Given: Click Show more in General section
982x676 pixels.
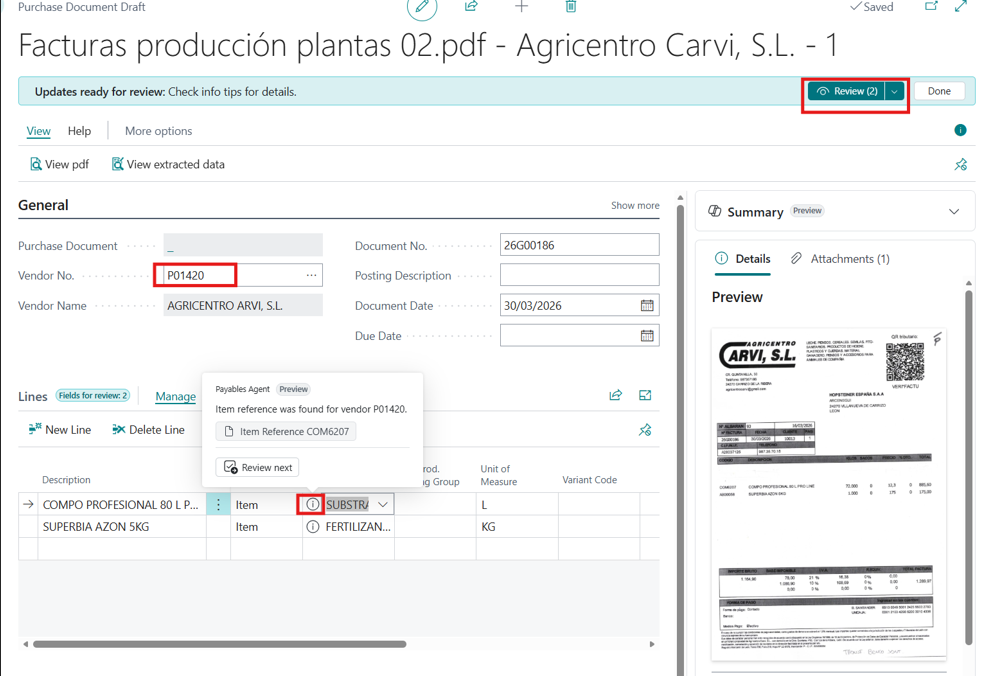Looking at the screenshot, I should pyautogui.click(x=635, y=205).
